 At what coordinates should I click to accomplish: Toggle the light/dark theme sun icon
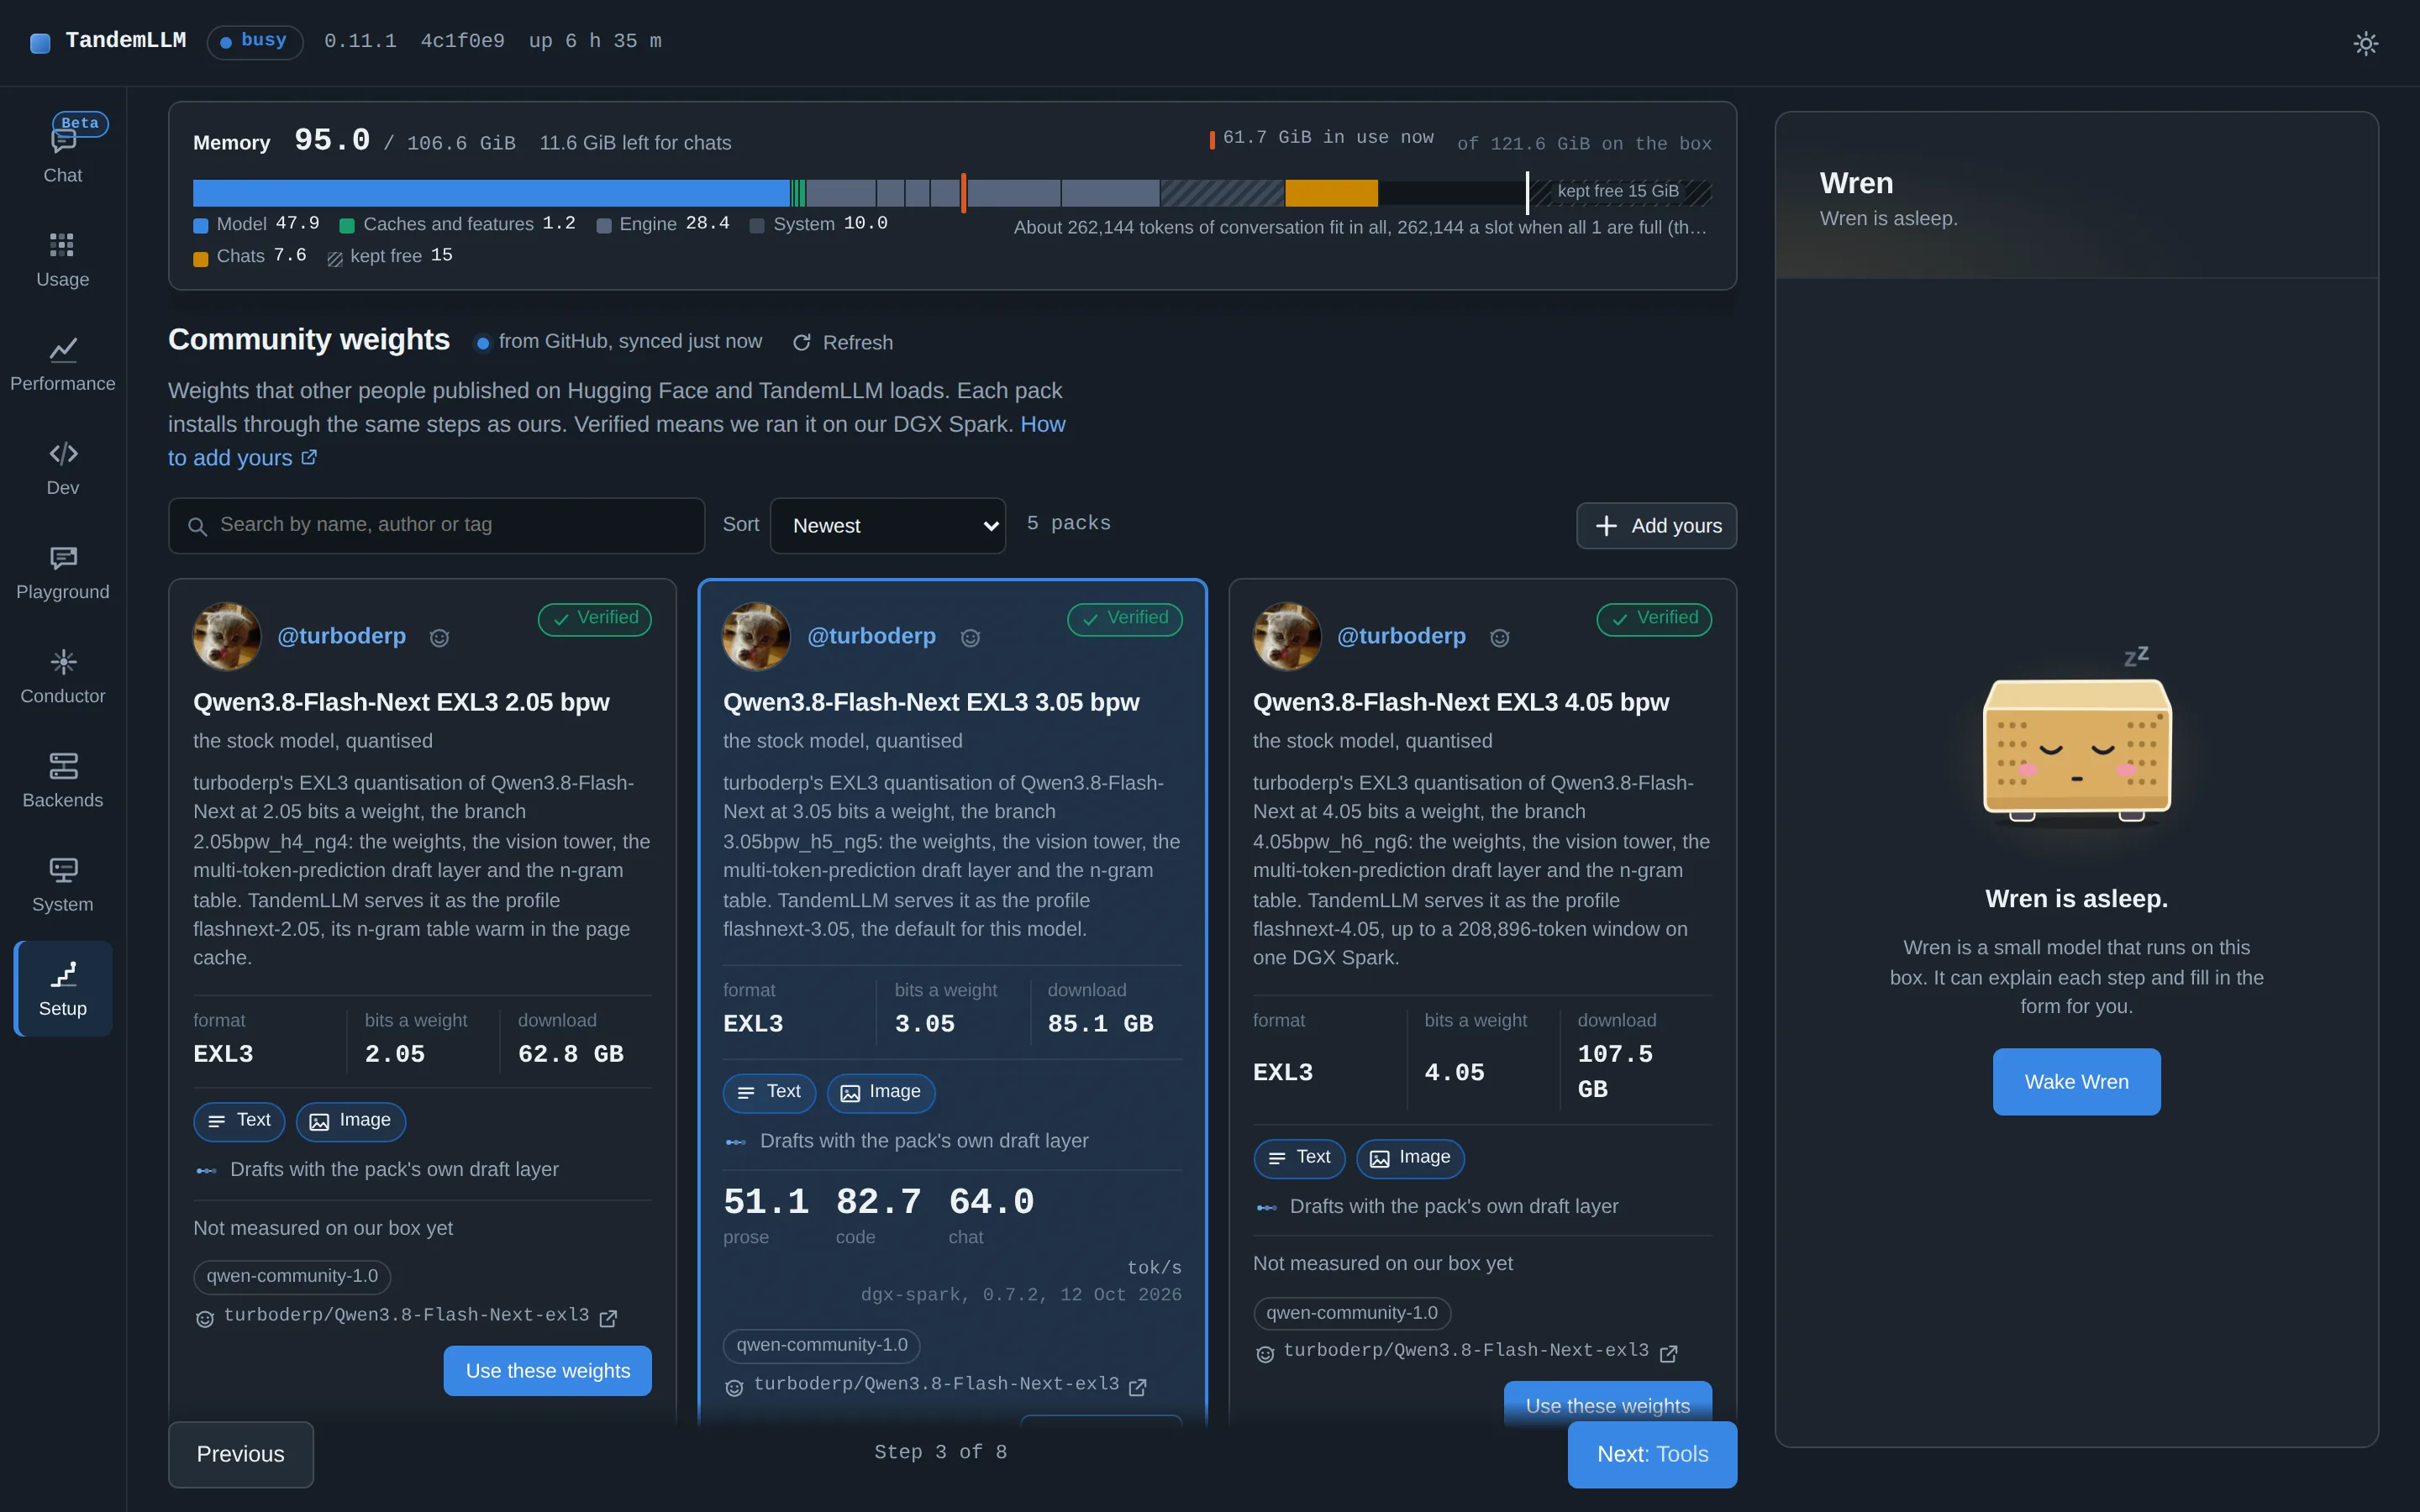tap(2365, 43)
